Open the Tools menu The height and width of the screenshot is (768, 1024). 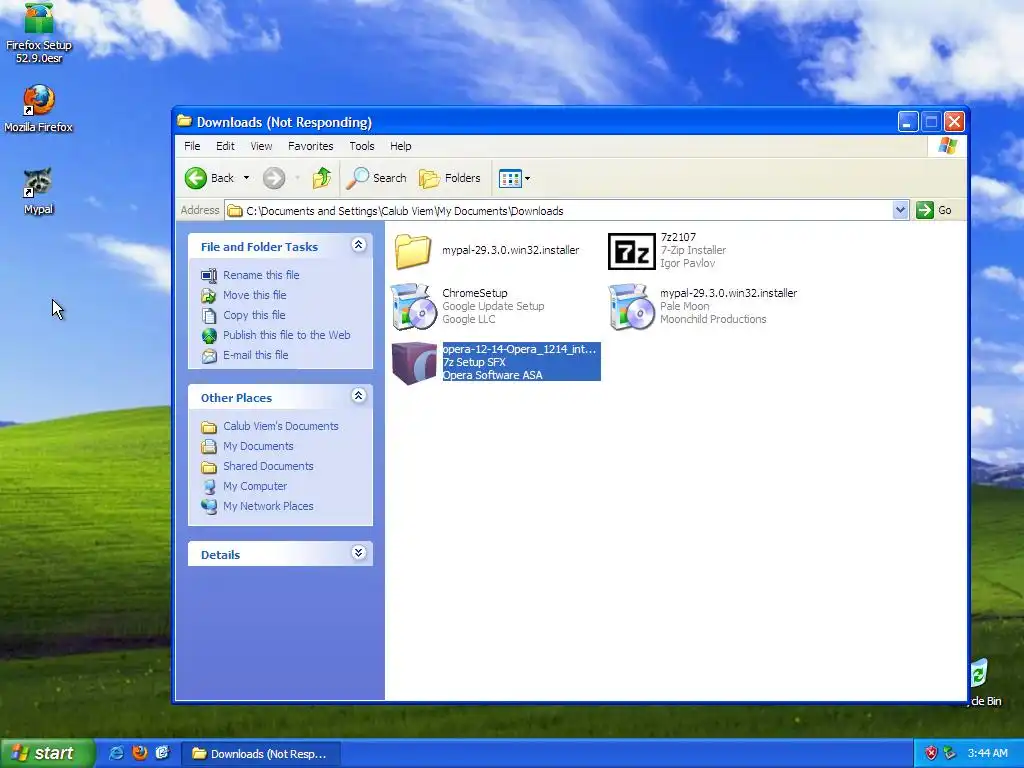(x=362, y=146)
